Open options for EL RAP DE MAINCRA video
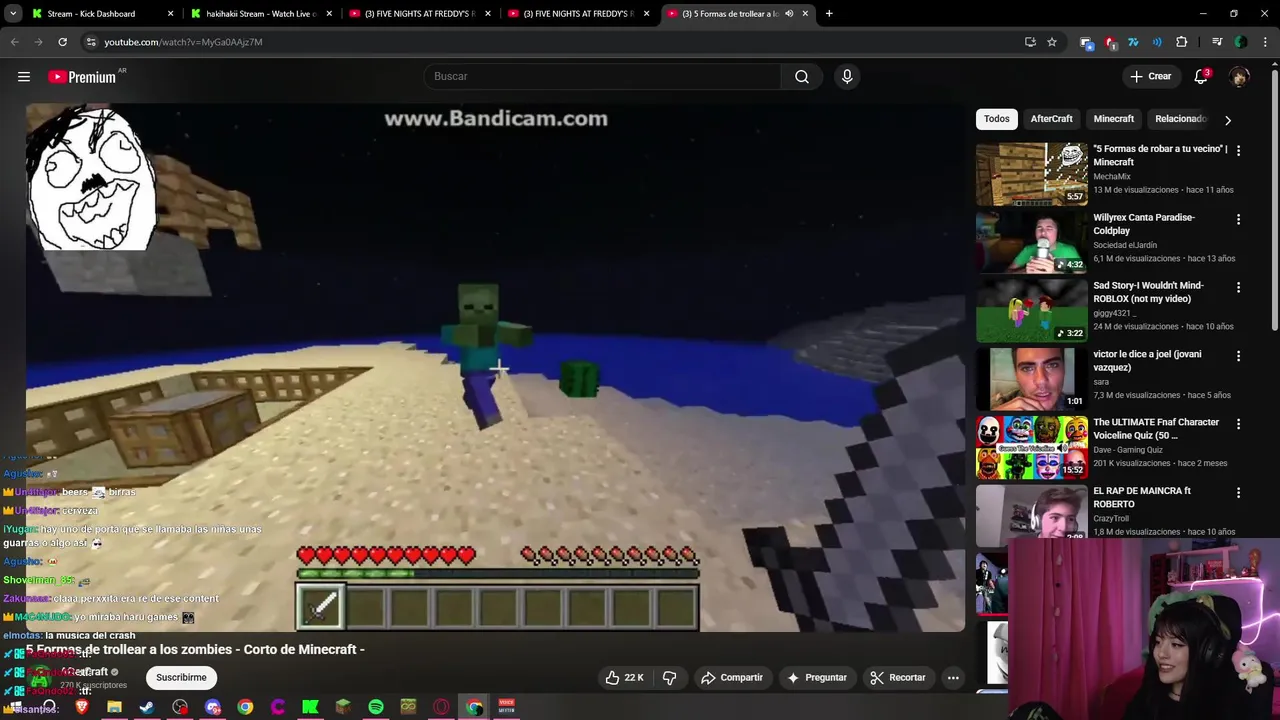1280x720 pixels. (x=1238, y=492)
